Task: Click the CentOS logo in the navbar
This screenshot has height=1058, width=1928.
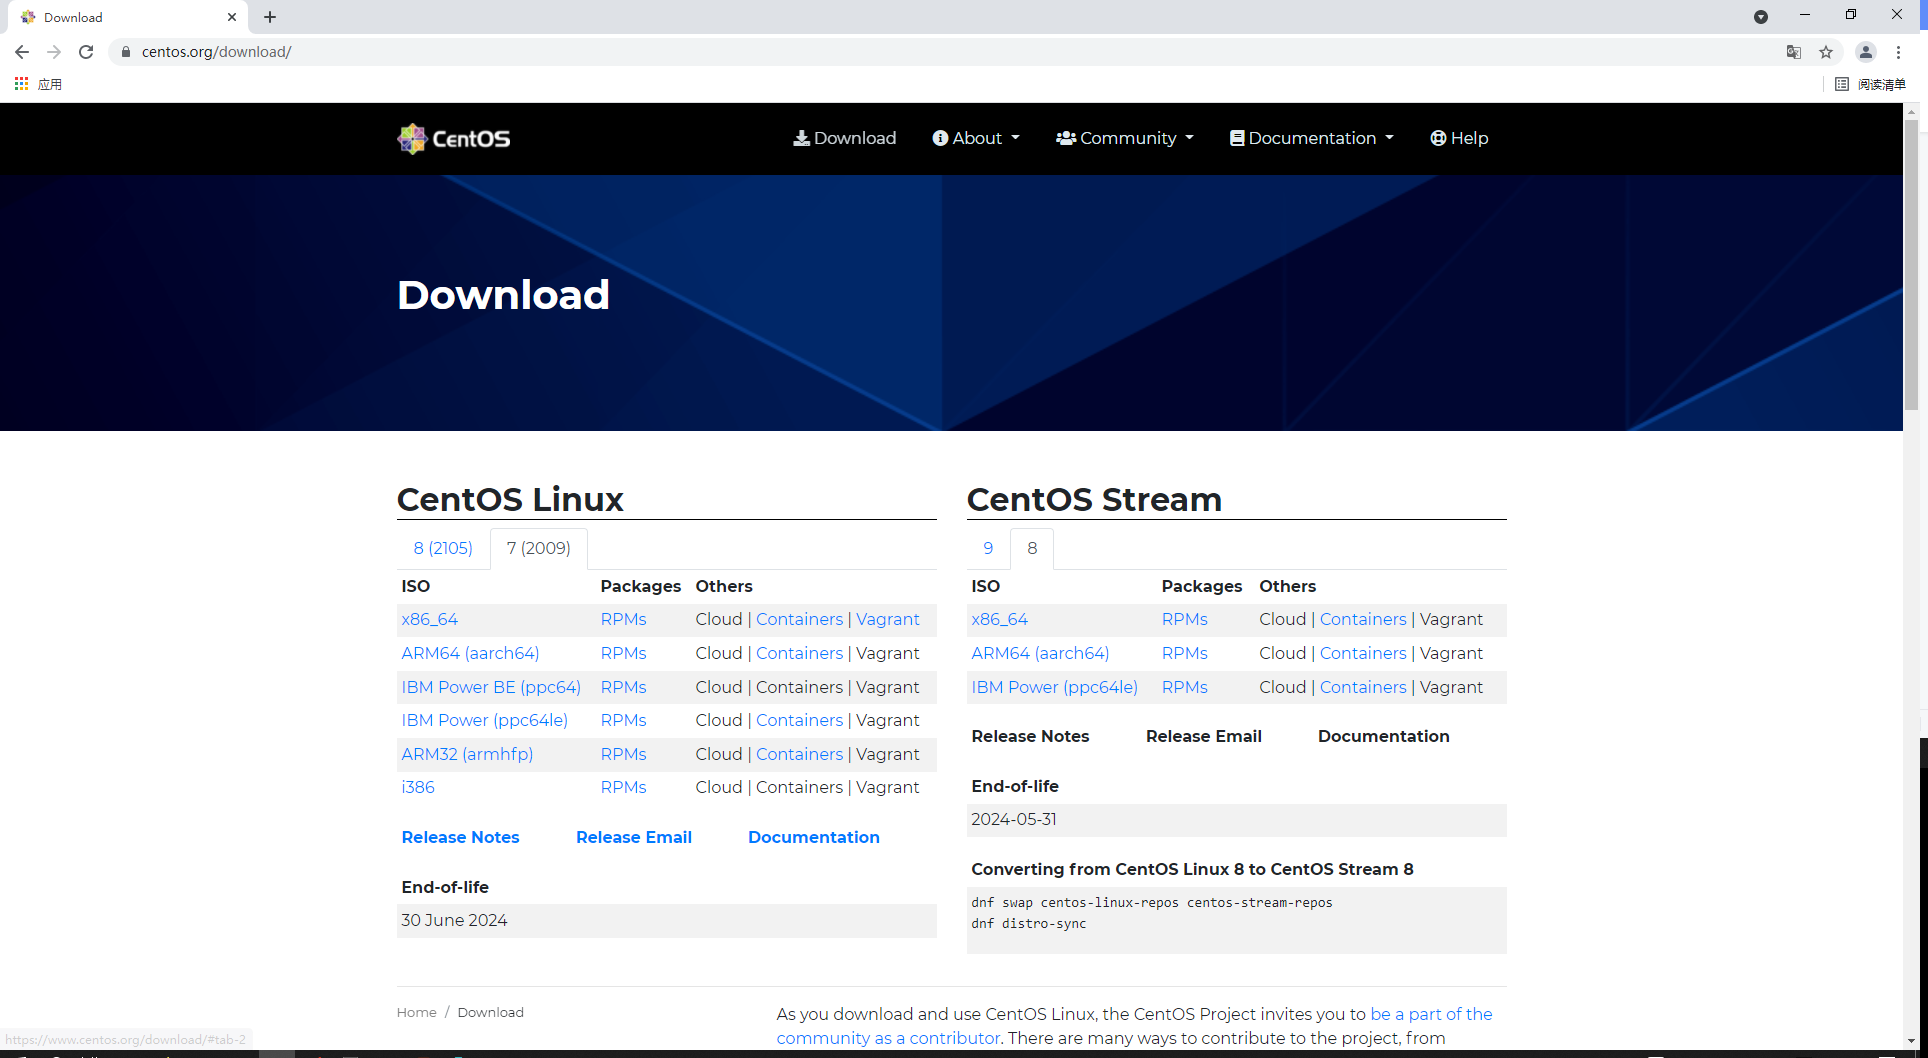Action: click(454, 138)
